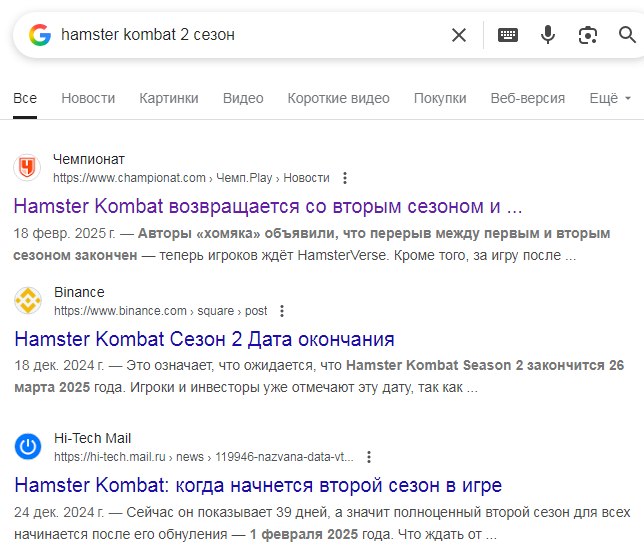The width and height of the screenshot is (644, 545).
Task: Click the Чемпионат site favicon
Action: (x=27, y=168)
